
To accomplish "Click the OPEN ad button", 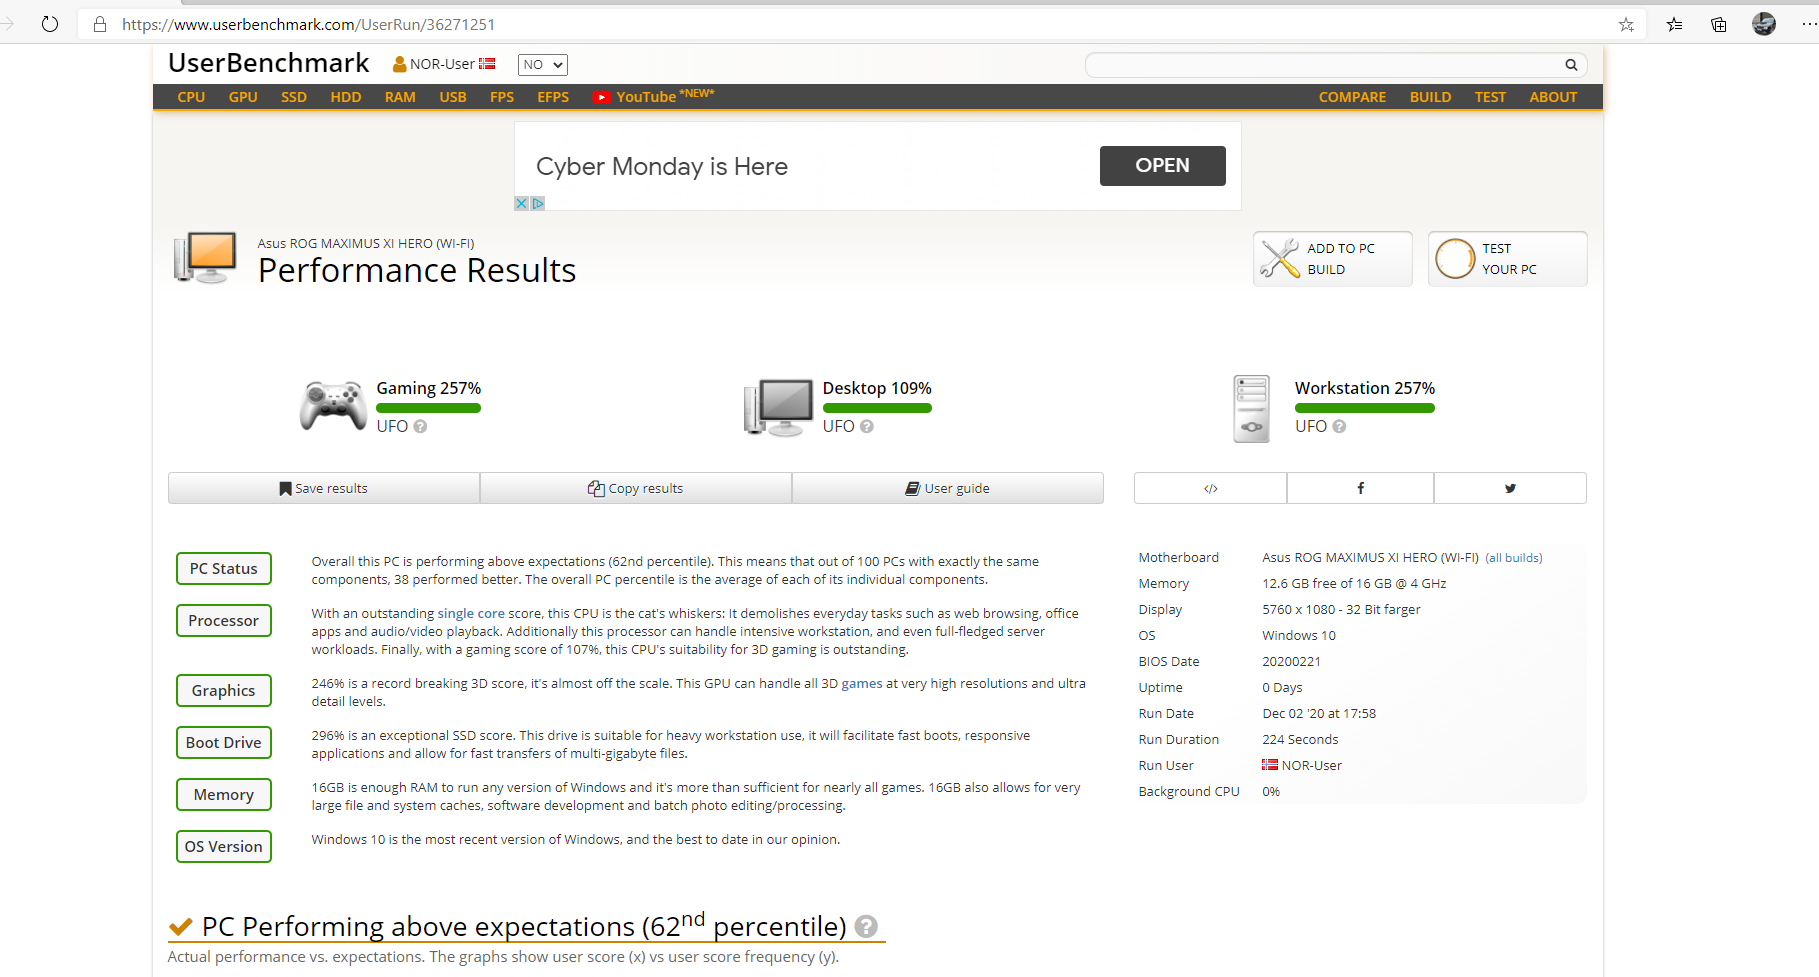I will tap(1162, 166).
